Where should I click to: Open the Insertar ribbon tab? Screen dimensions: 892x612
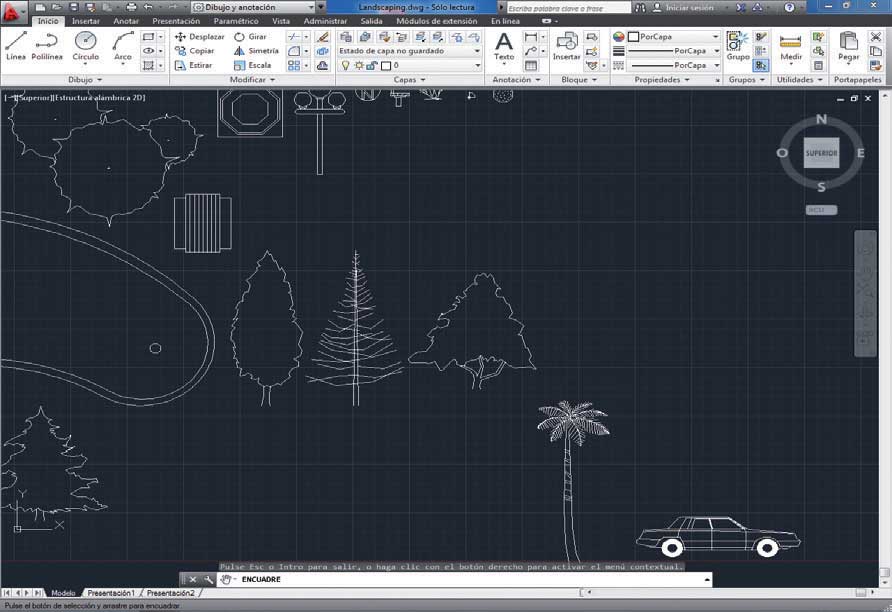(x=86, y=21)
